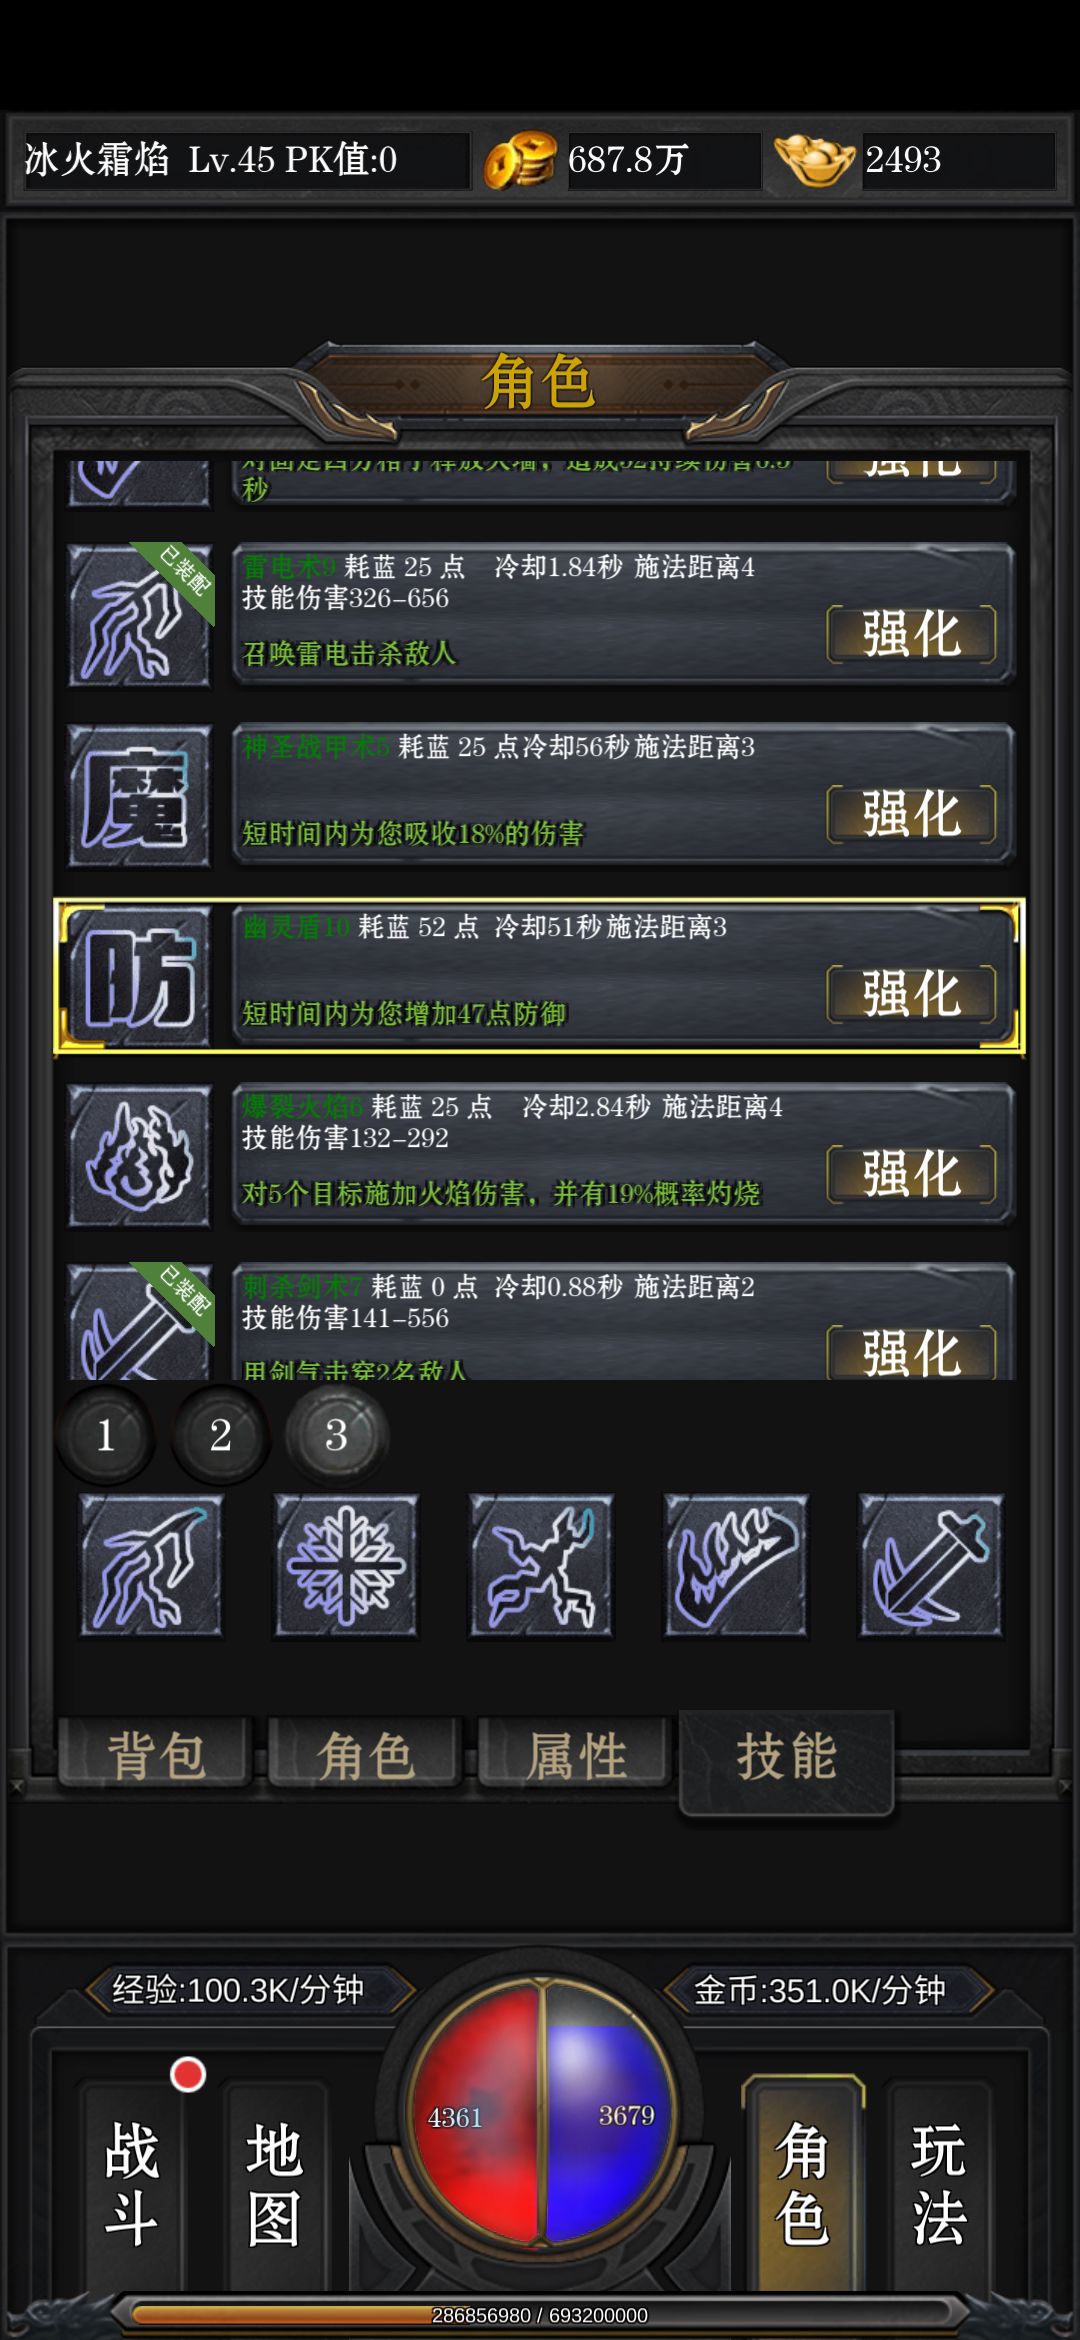
Task: Click the experience progress bar at bottom
Action: [x=540, y=2315]
